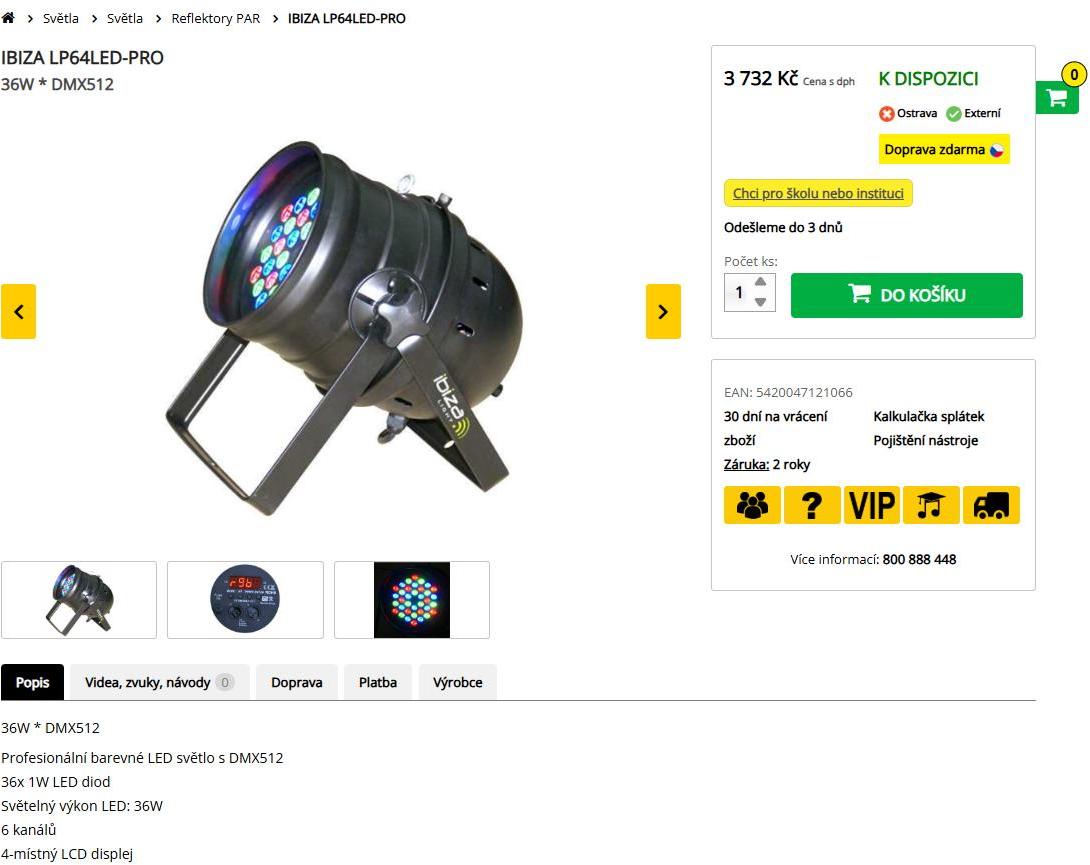1090x865 pixels.
Task: Click Chci pro školu nebo instituci link
Action: click(x=818, y=193)
